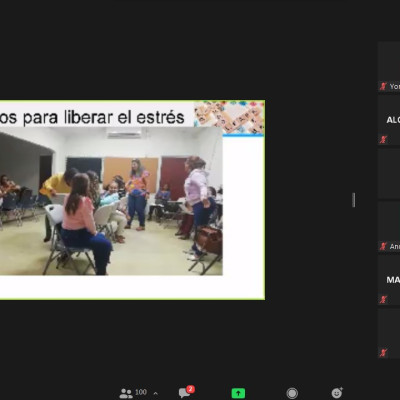Select the ALC participant video tile
This screenshot has height=400, width=400.
click(389, 120)
